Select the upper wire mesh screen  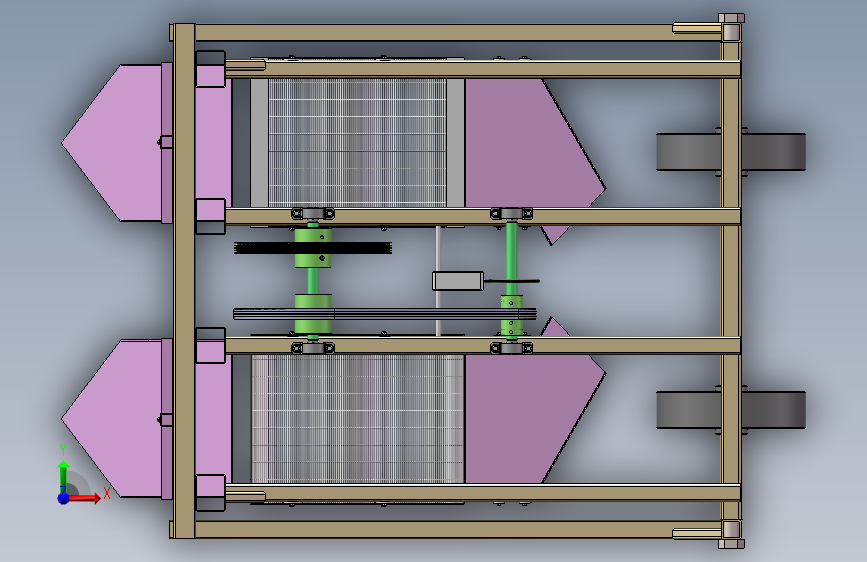coord(357,143)
